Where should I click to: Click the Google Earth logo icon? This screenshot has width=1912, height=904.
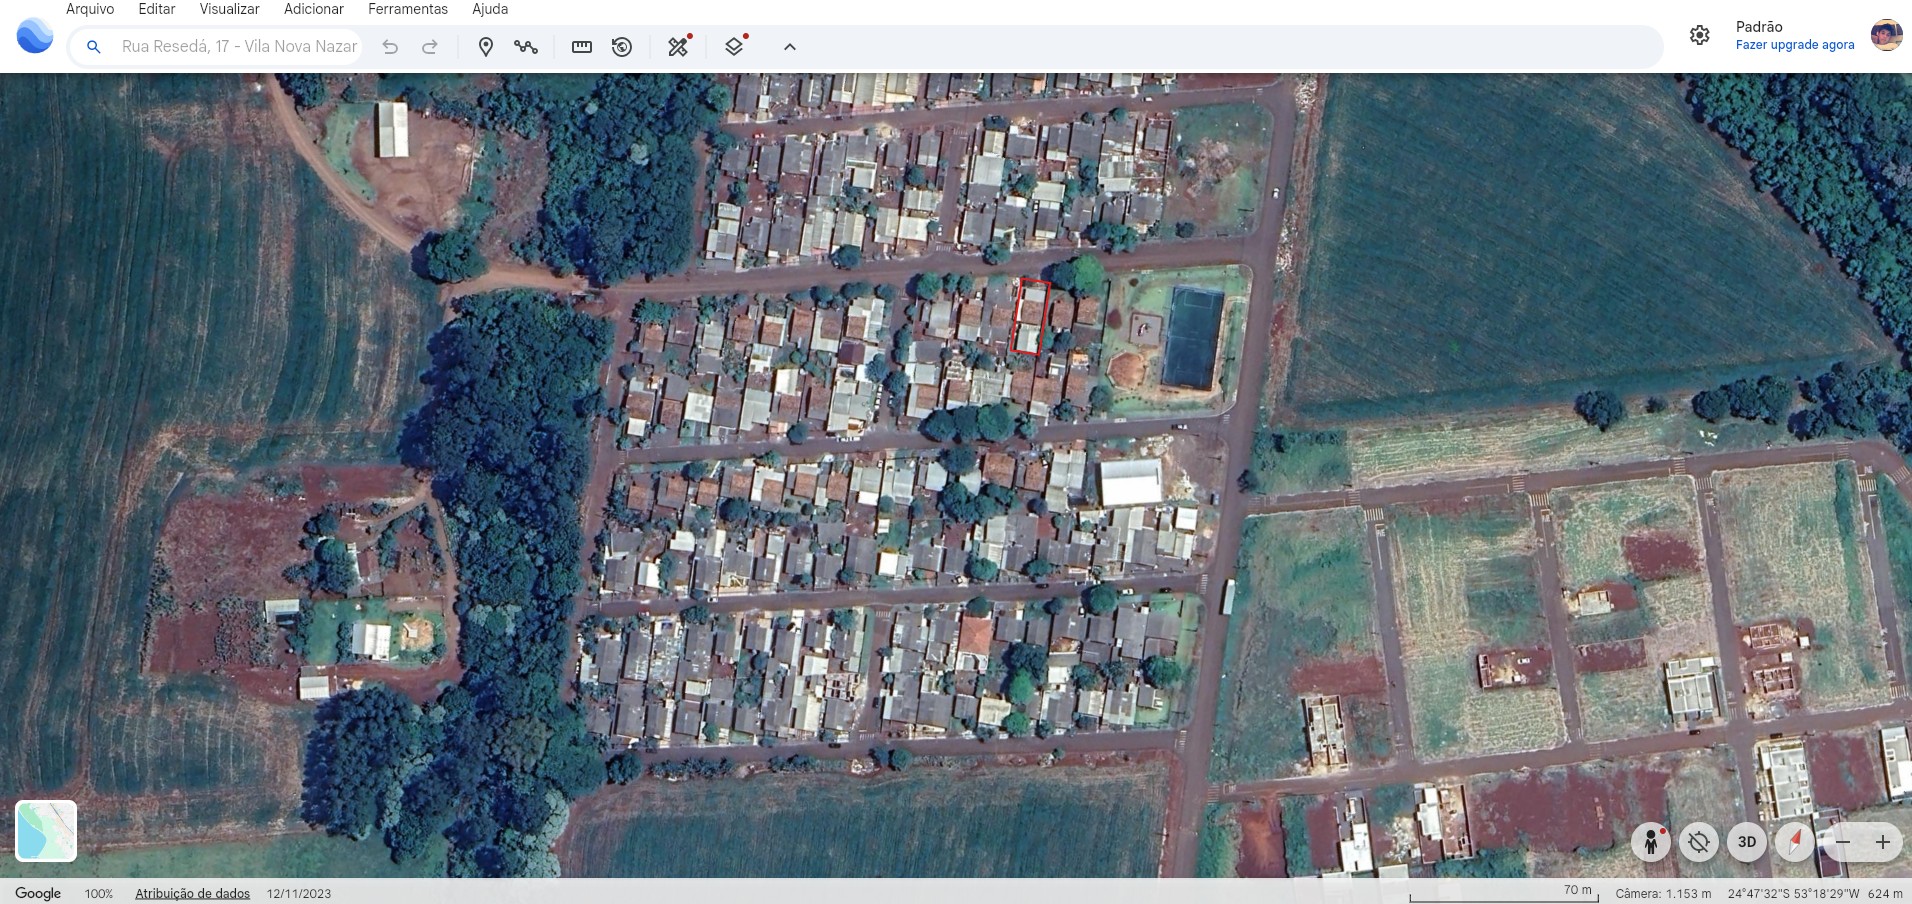pos(35,36)
